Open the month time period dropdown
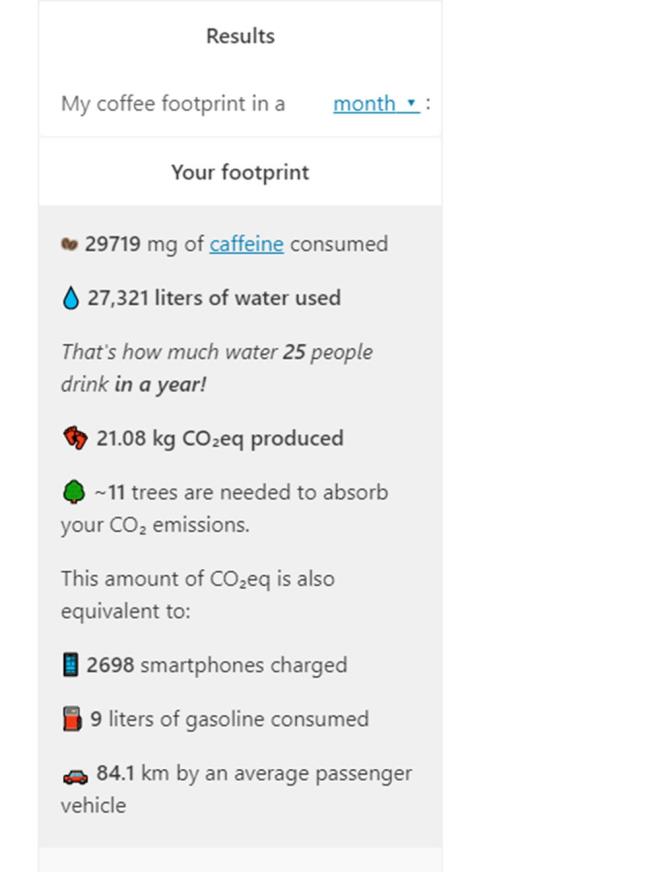The width and height of the screenshot is (660, 872). pyautogui.click(x=375, y=104)
